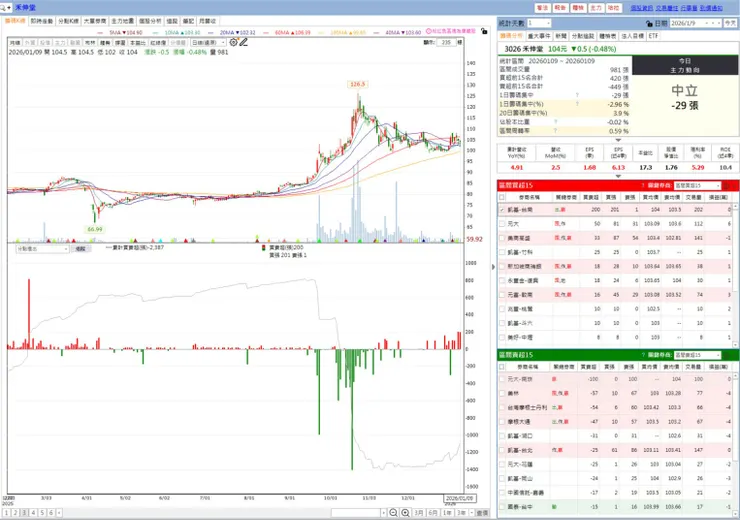
Task: Open help icon for 1日籌碼集中(%) row
Action: [577, 104]
